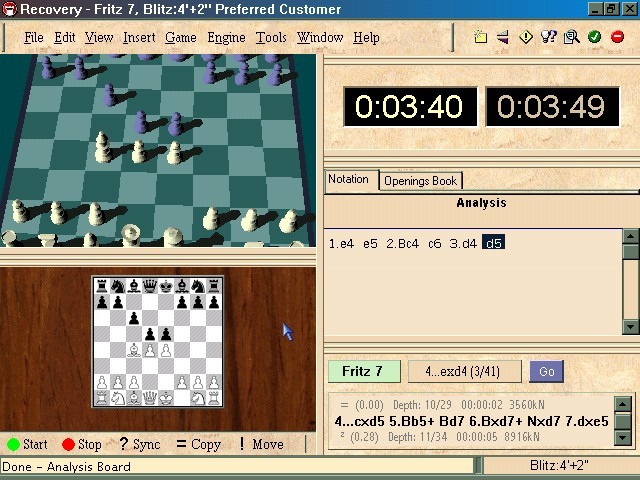
Task: Open the View menu
Action: click(x=99, y=38)
